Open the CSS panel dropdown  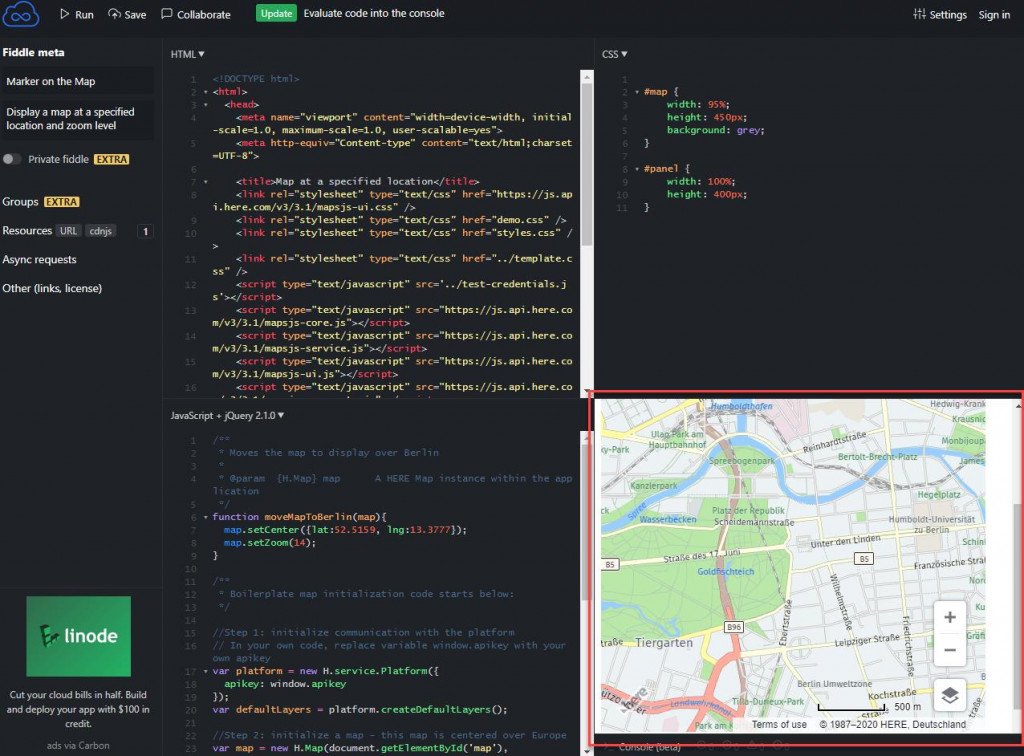click(615, 54)
